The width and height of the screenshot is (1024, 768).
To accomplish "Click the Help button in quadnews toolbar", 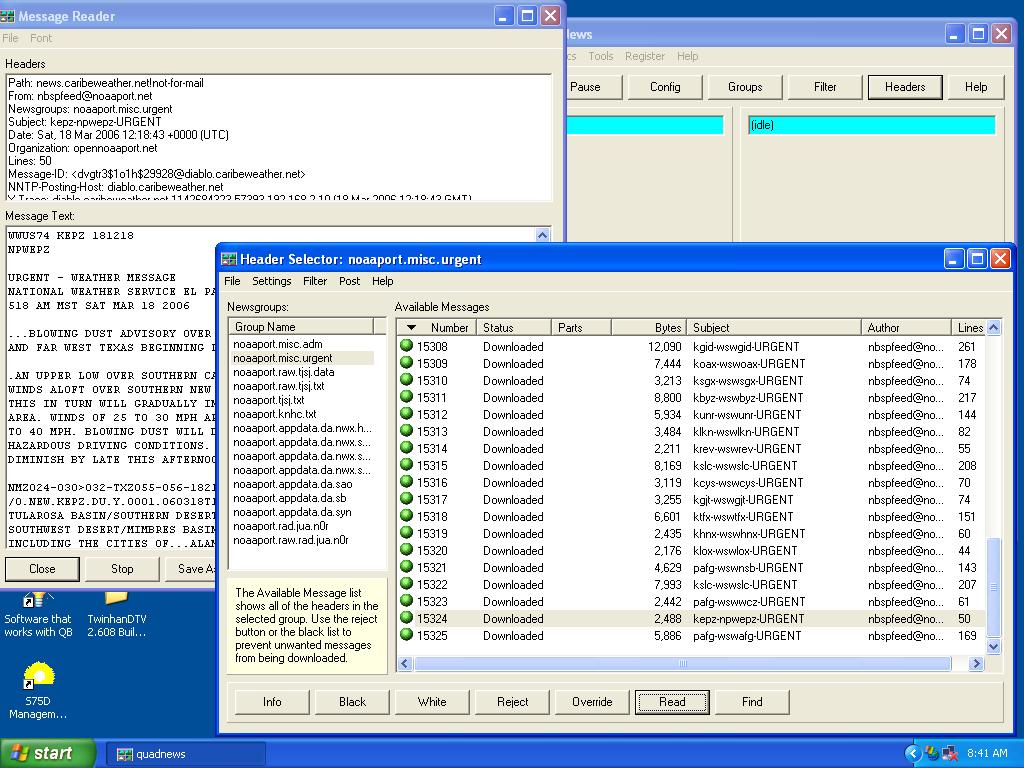I will [976, 87].
